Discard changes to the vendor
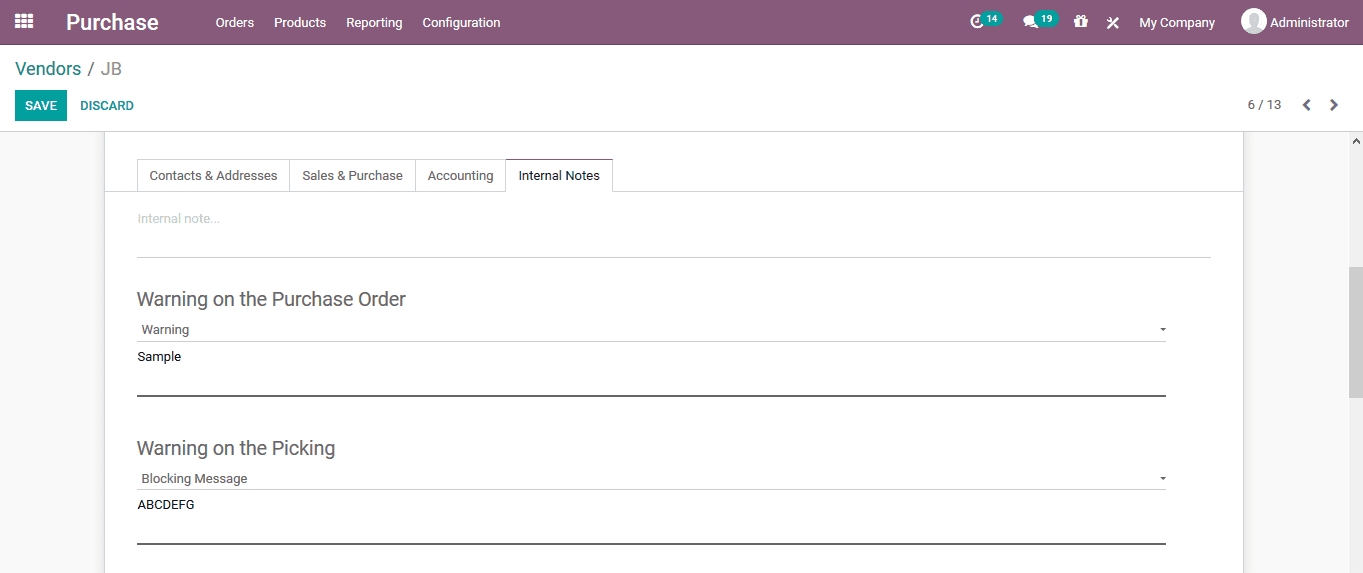 point(107,106)
